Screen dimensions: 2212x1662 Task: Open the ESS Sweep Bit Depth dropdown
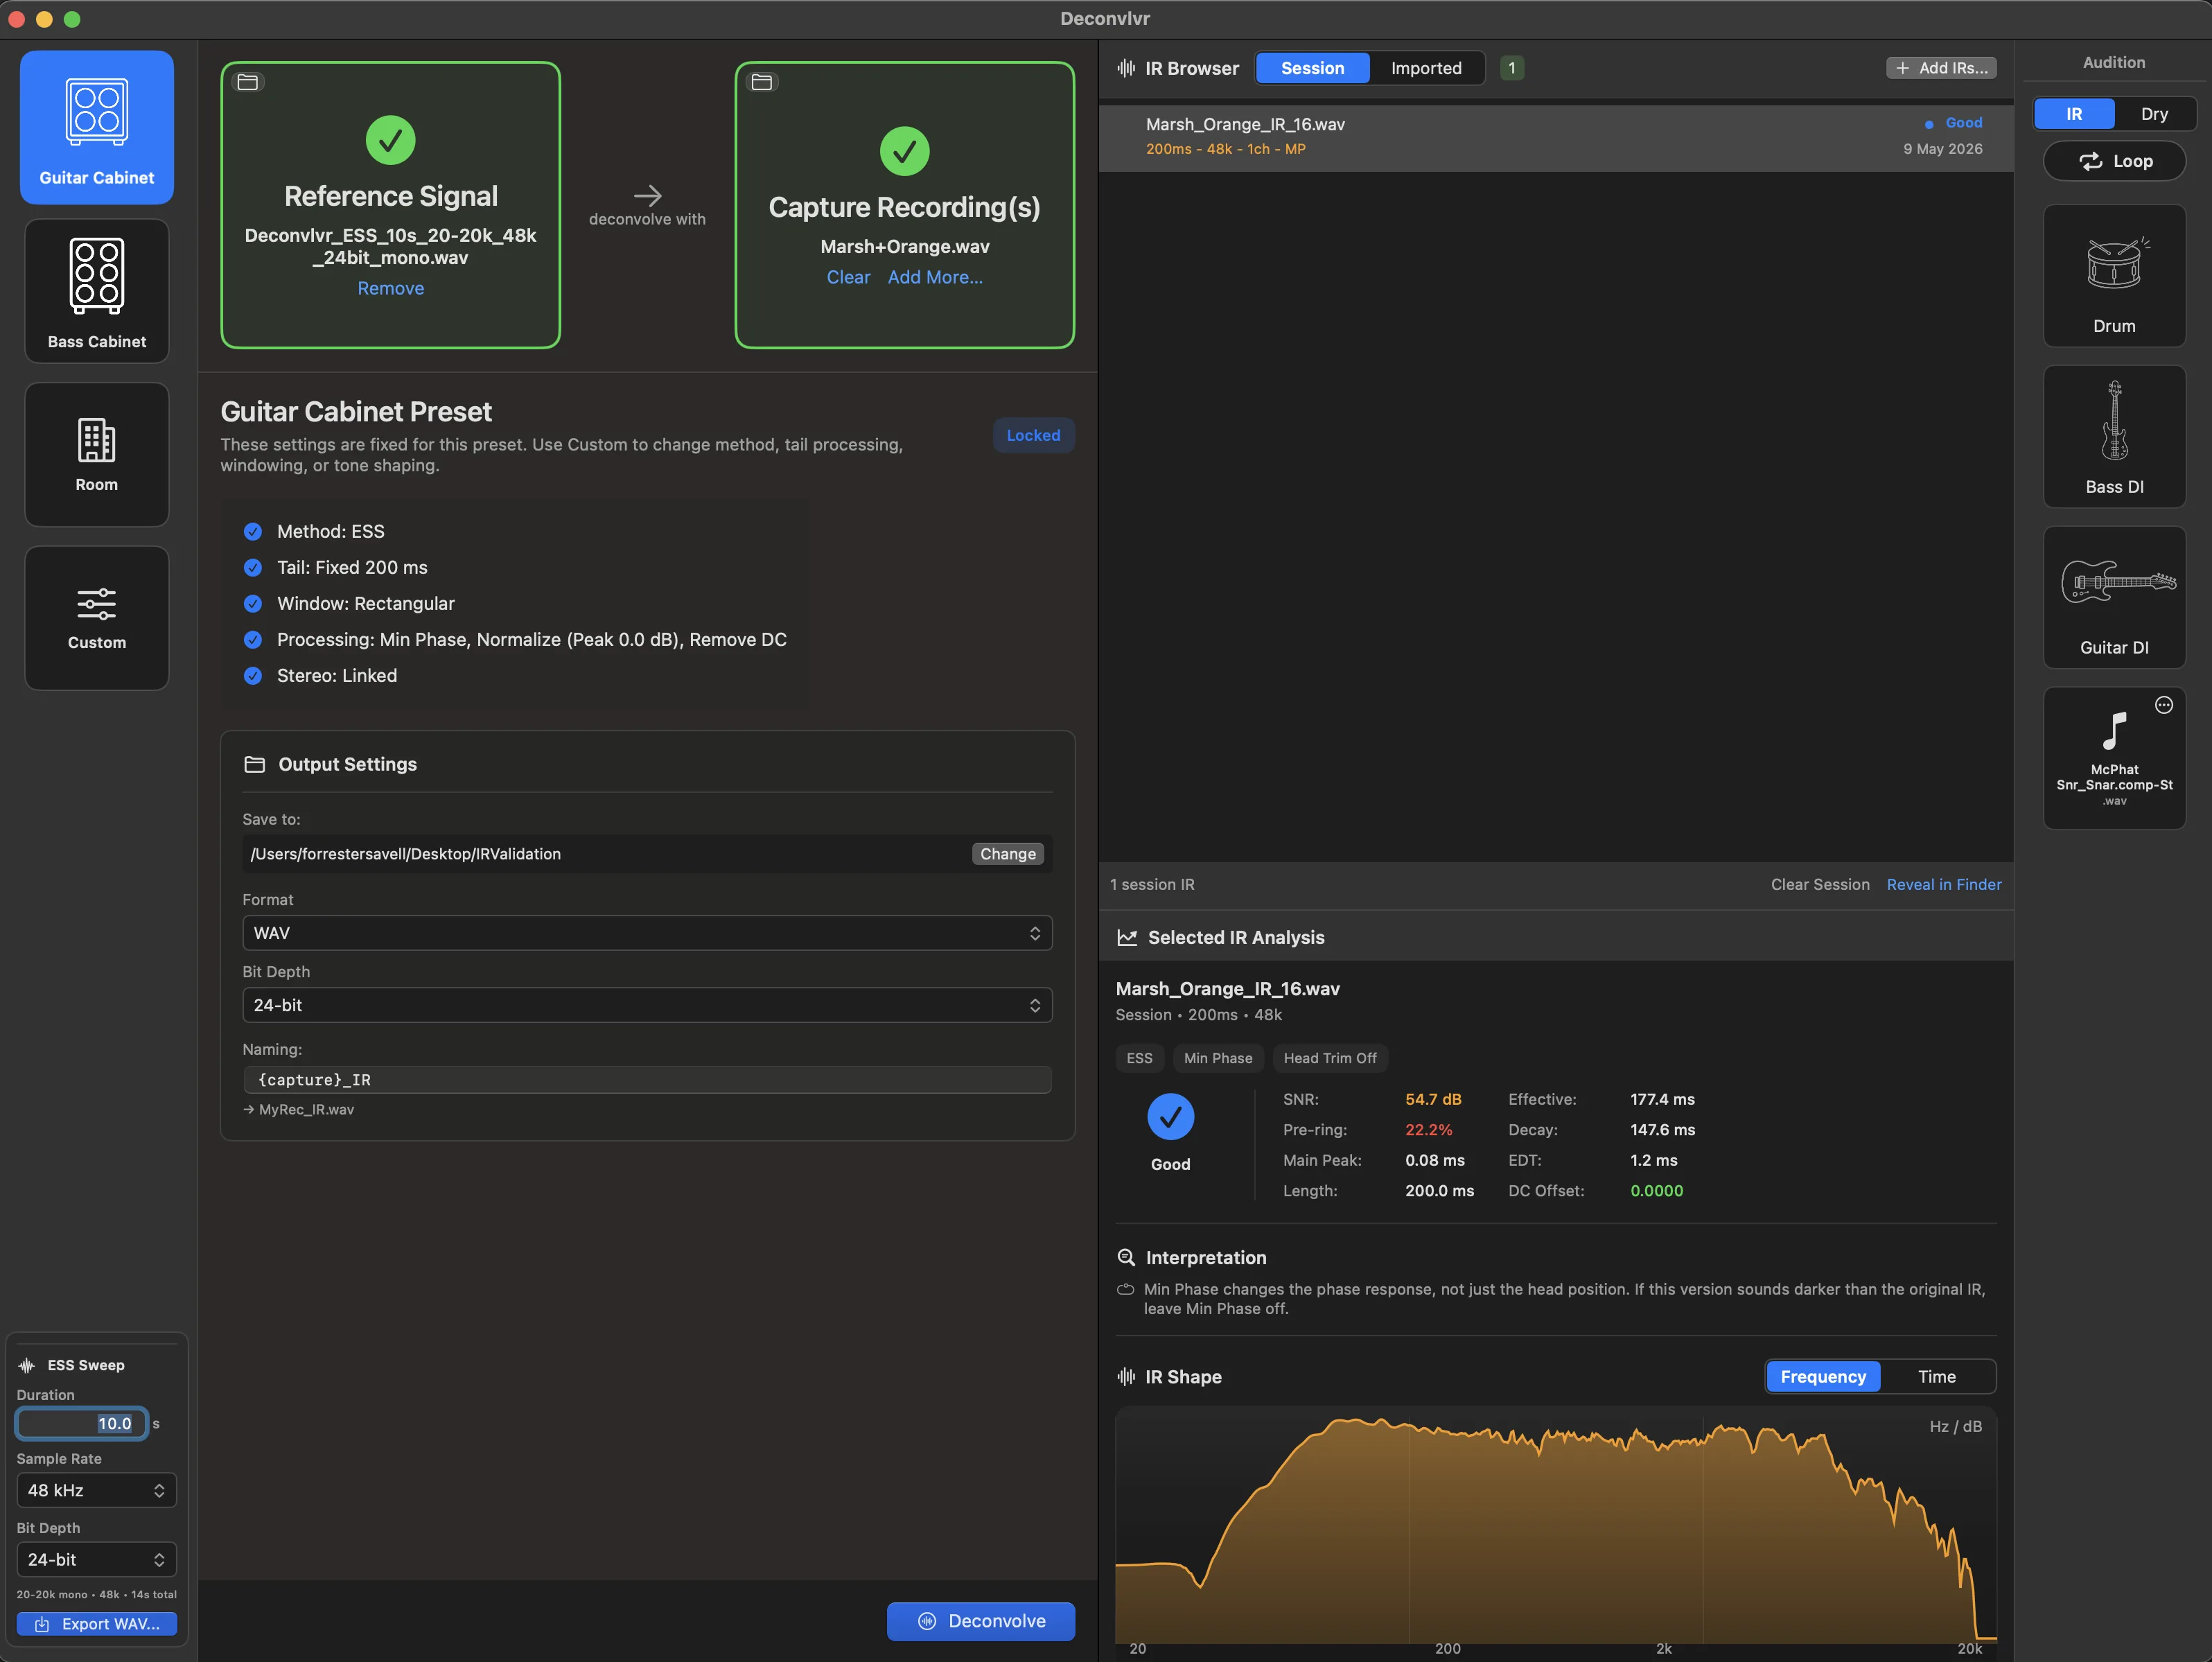pos(97,1559)
